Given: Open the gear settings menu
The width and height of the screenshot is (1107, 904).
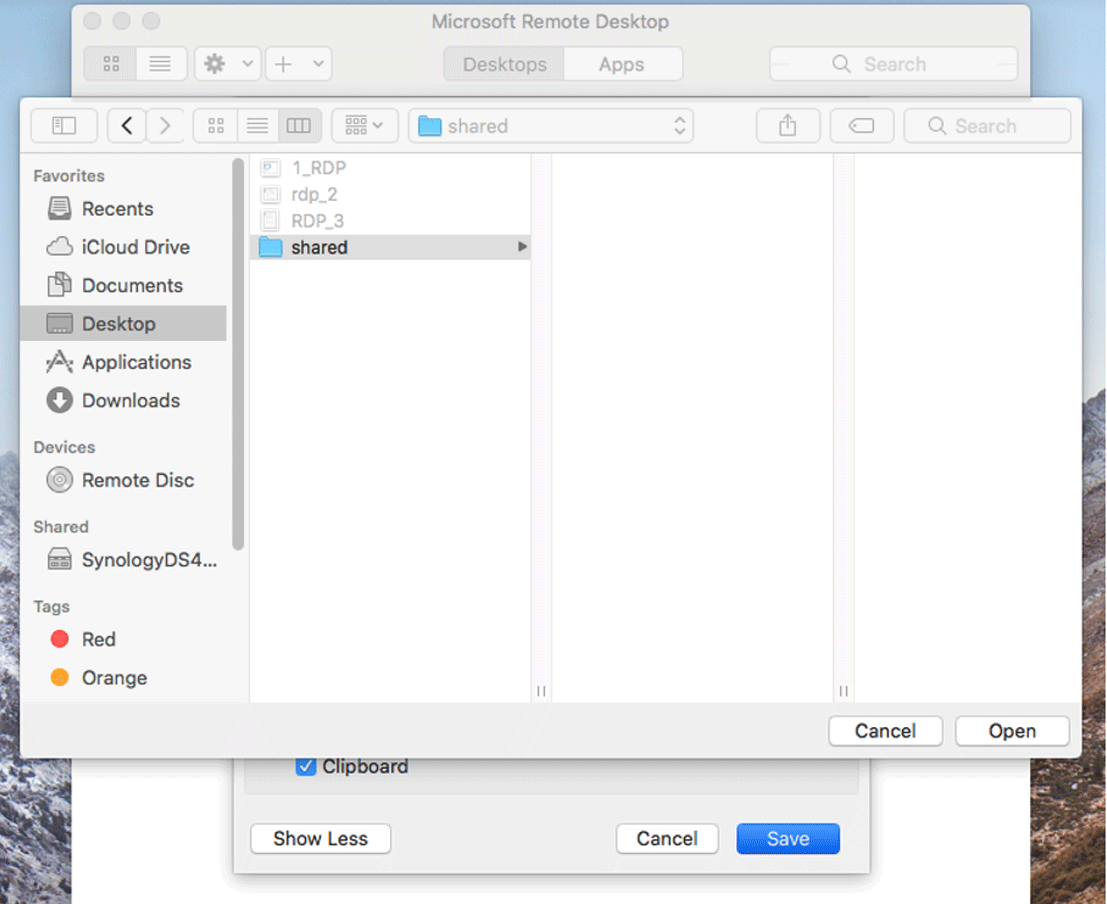Looking at the screenshot, I should pos(228,64).
